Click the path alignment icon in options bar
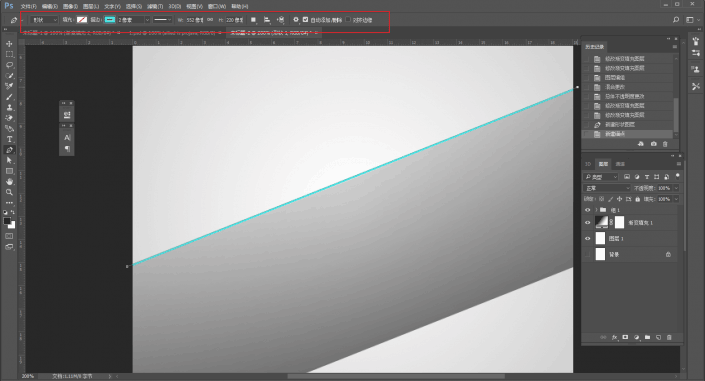This screenshot has width=705, height=381. pos(267,20)
